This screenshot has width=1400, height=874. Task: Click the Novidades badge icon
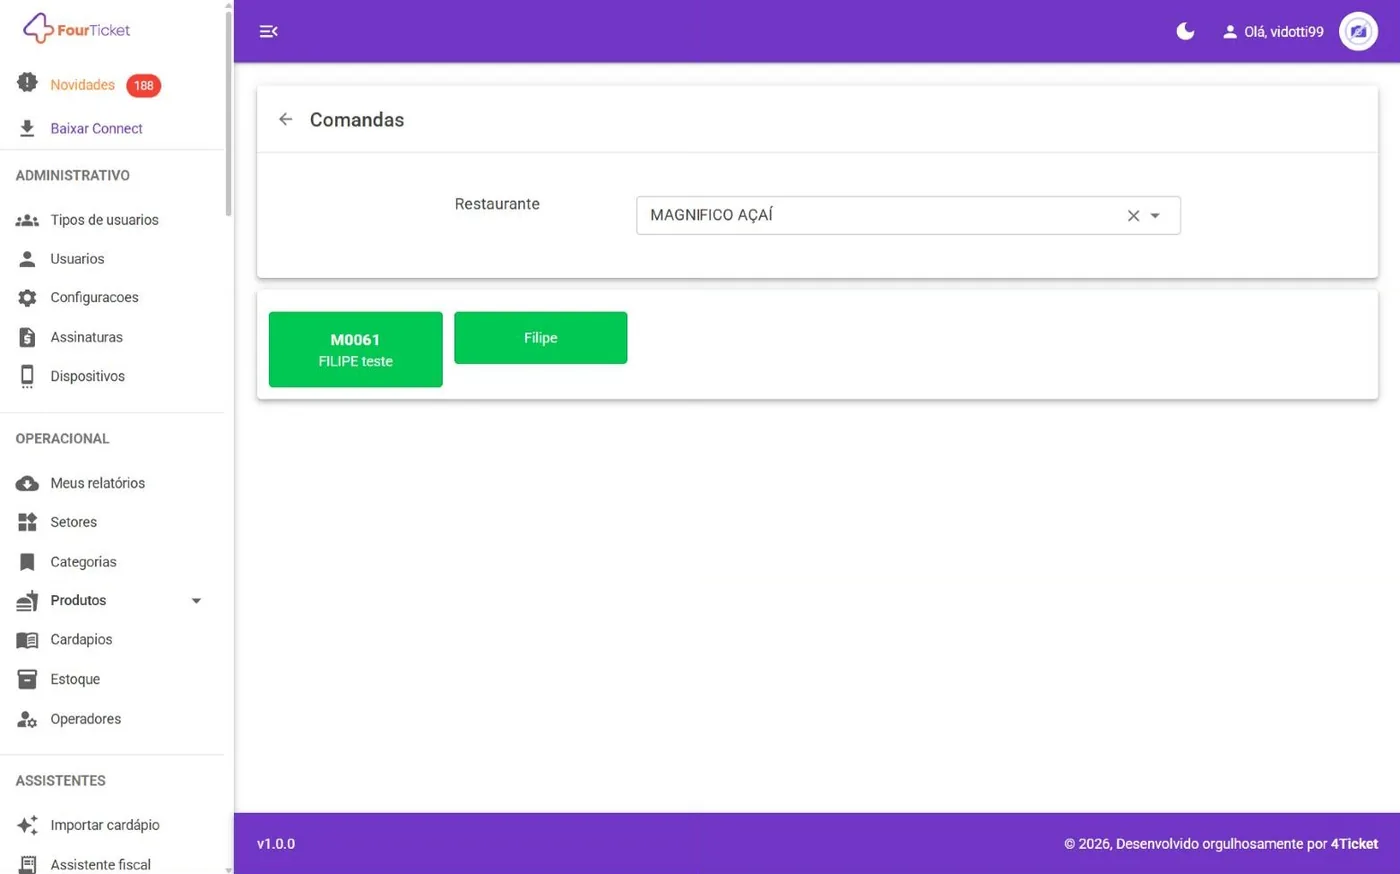click(27, 83)
